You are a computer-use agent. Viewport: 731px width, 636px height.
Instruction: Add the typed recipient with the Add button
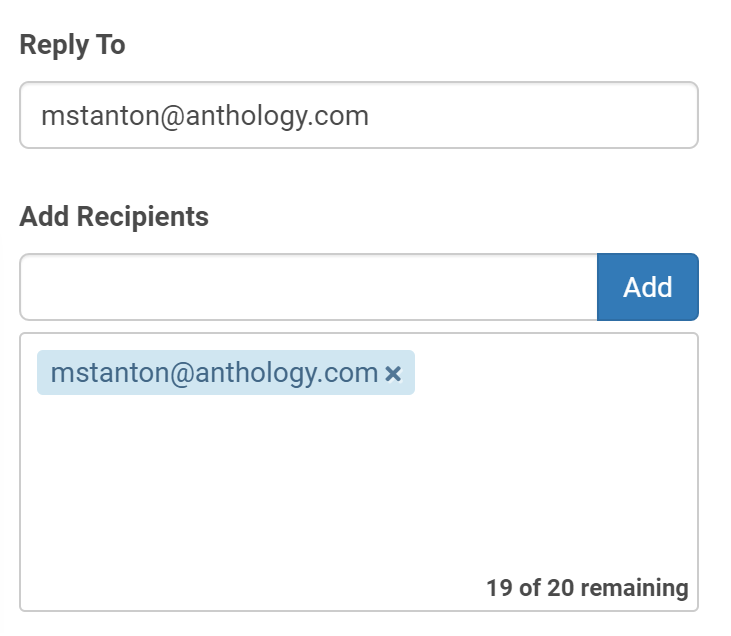(x=647, y=288)
